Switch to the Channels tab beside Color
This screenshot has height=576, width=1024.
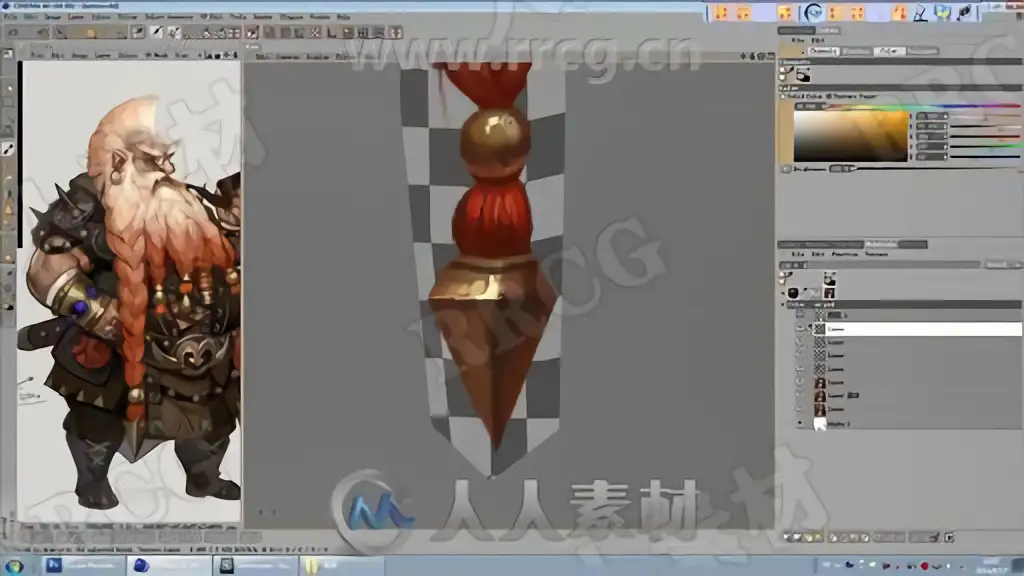pyautogui.click(x=823, y=51)
